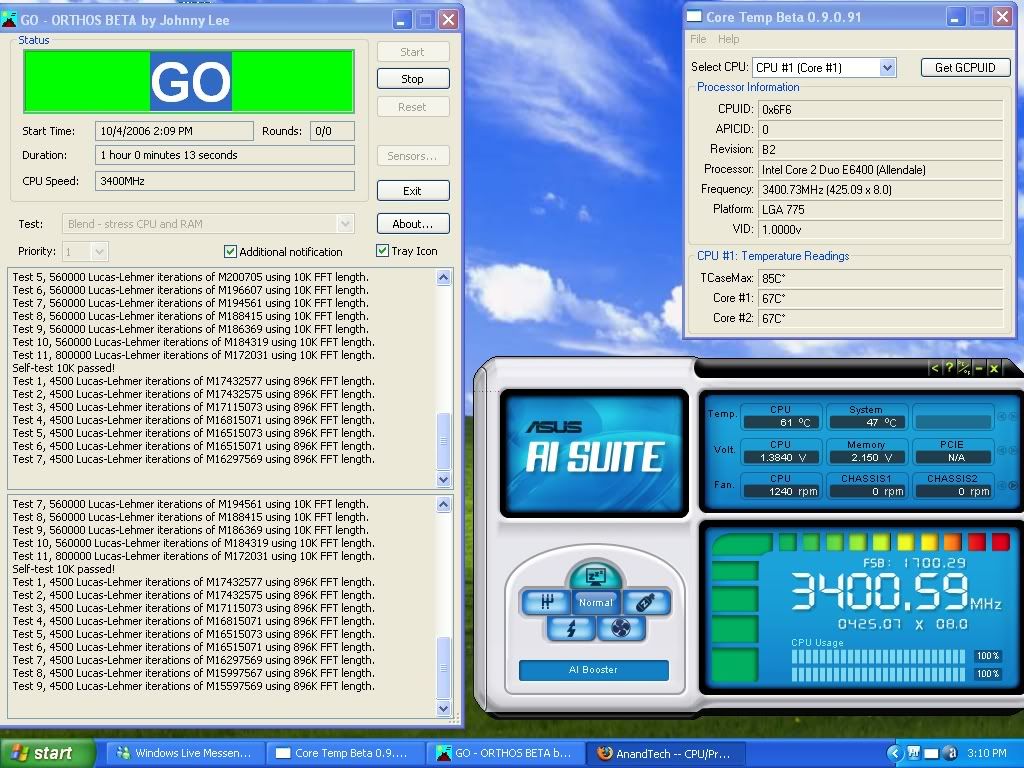Open the Q-Fan fan icon in AI Suite
Viewport: 1024px width, 768px height.
(621, 629)
